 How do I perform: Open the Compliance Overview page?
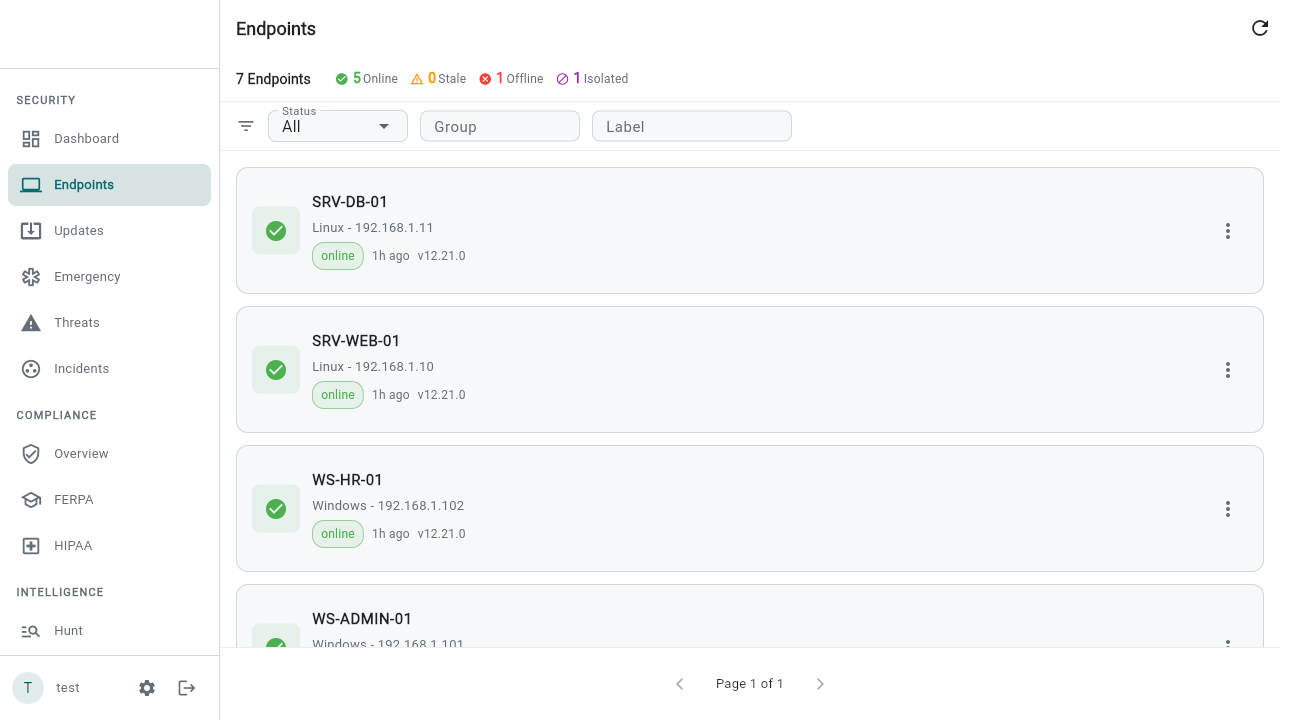81,453
